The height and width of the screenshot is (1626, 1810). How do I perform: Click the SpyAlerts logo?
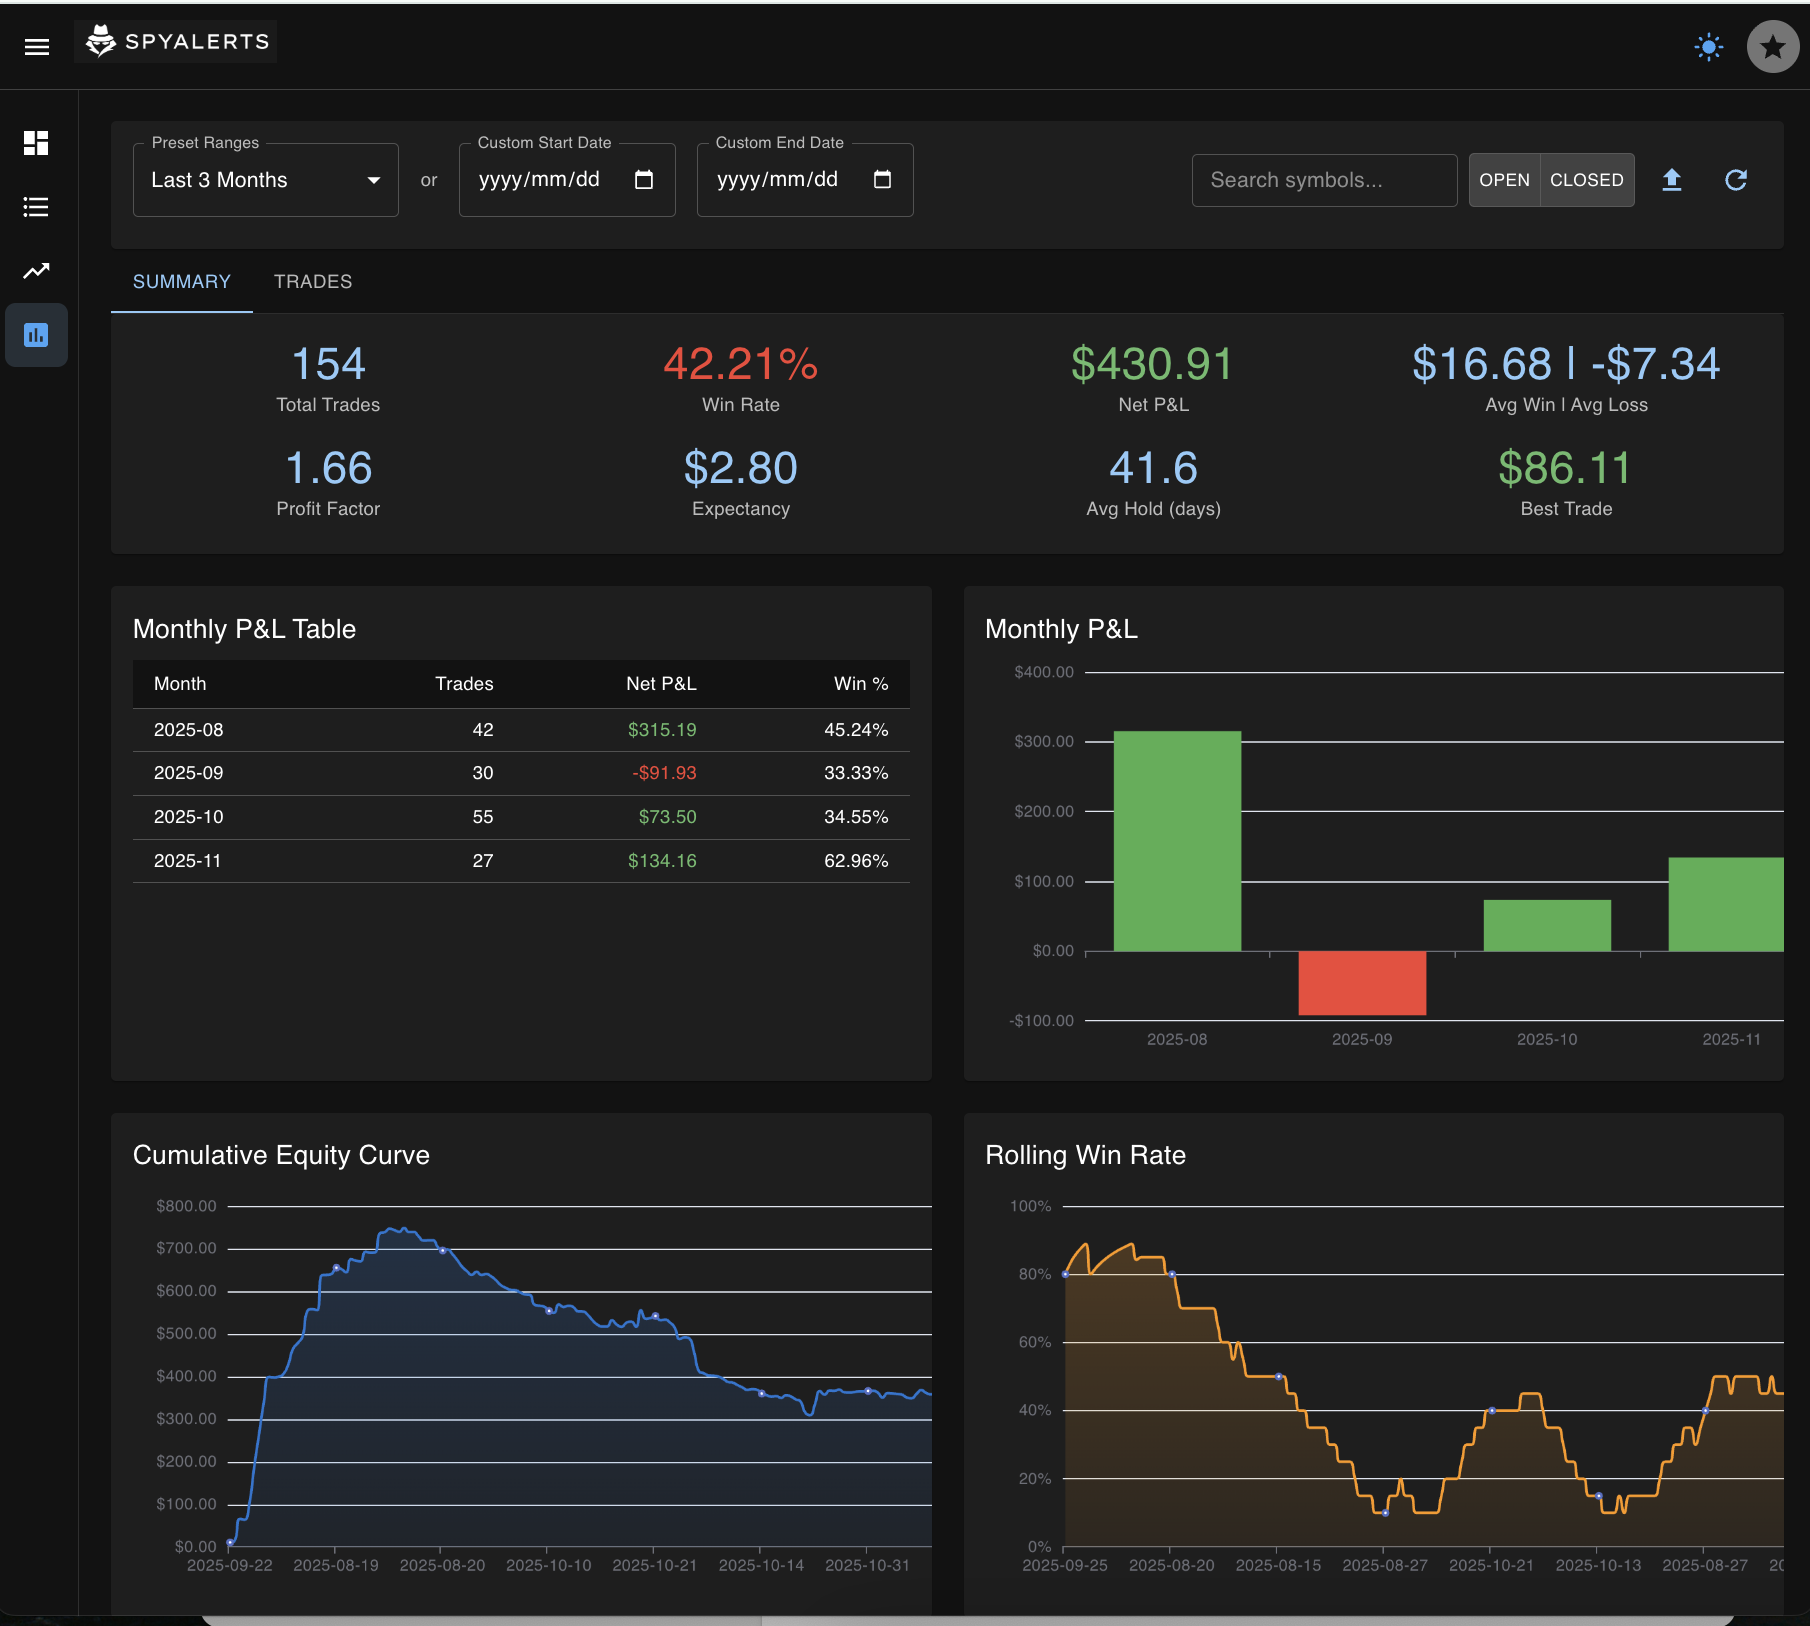[x=175, y=41]
